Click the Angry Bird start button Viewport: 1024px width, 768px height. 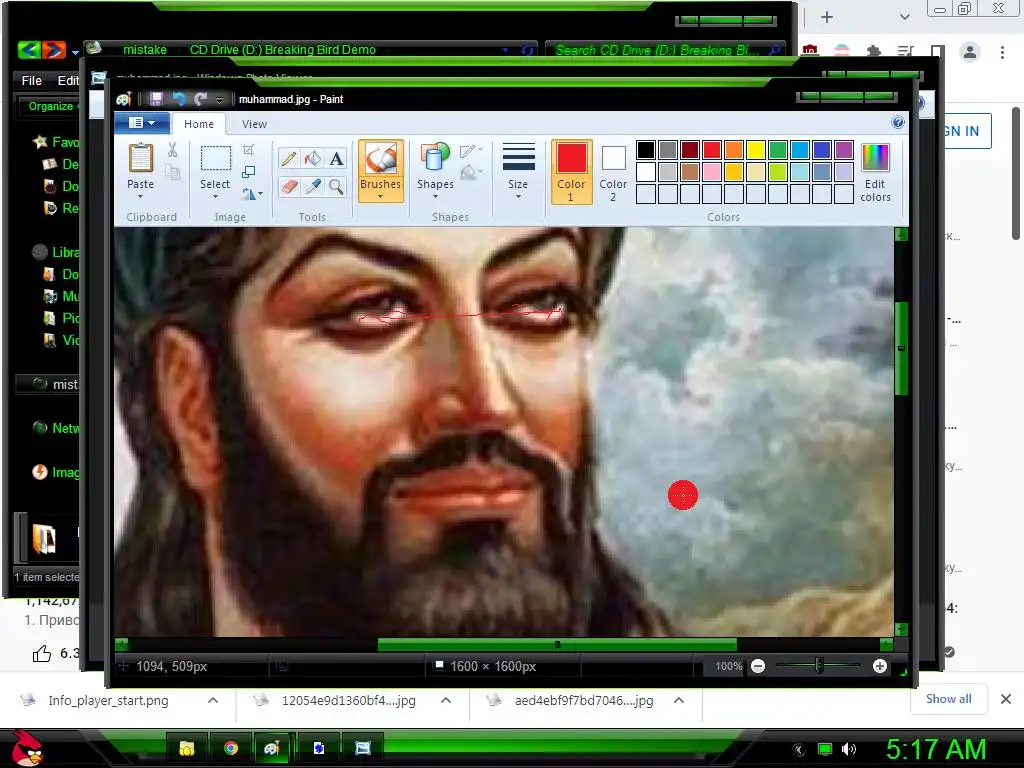point(28,747)
